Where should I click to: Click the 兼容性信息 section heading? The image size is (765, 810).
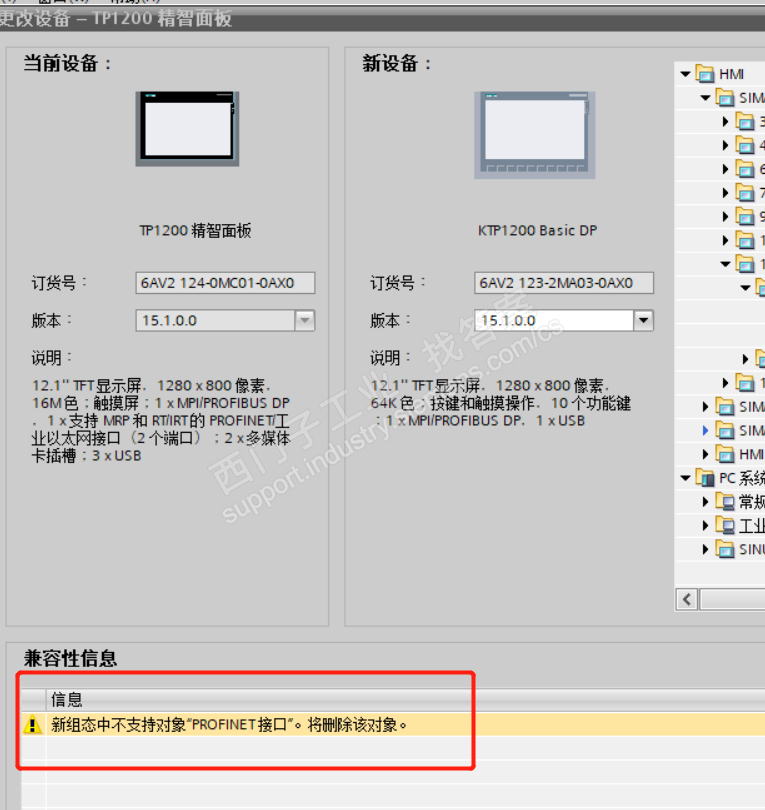tap(70, 659)
